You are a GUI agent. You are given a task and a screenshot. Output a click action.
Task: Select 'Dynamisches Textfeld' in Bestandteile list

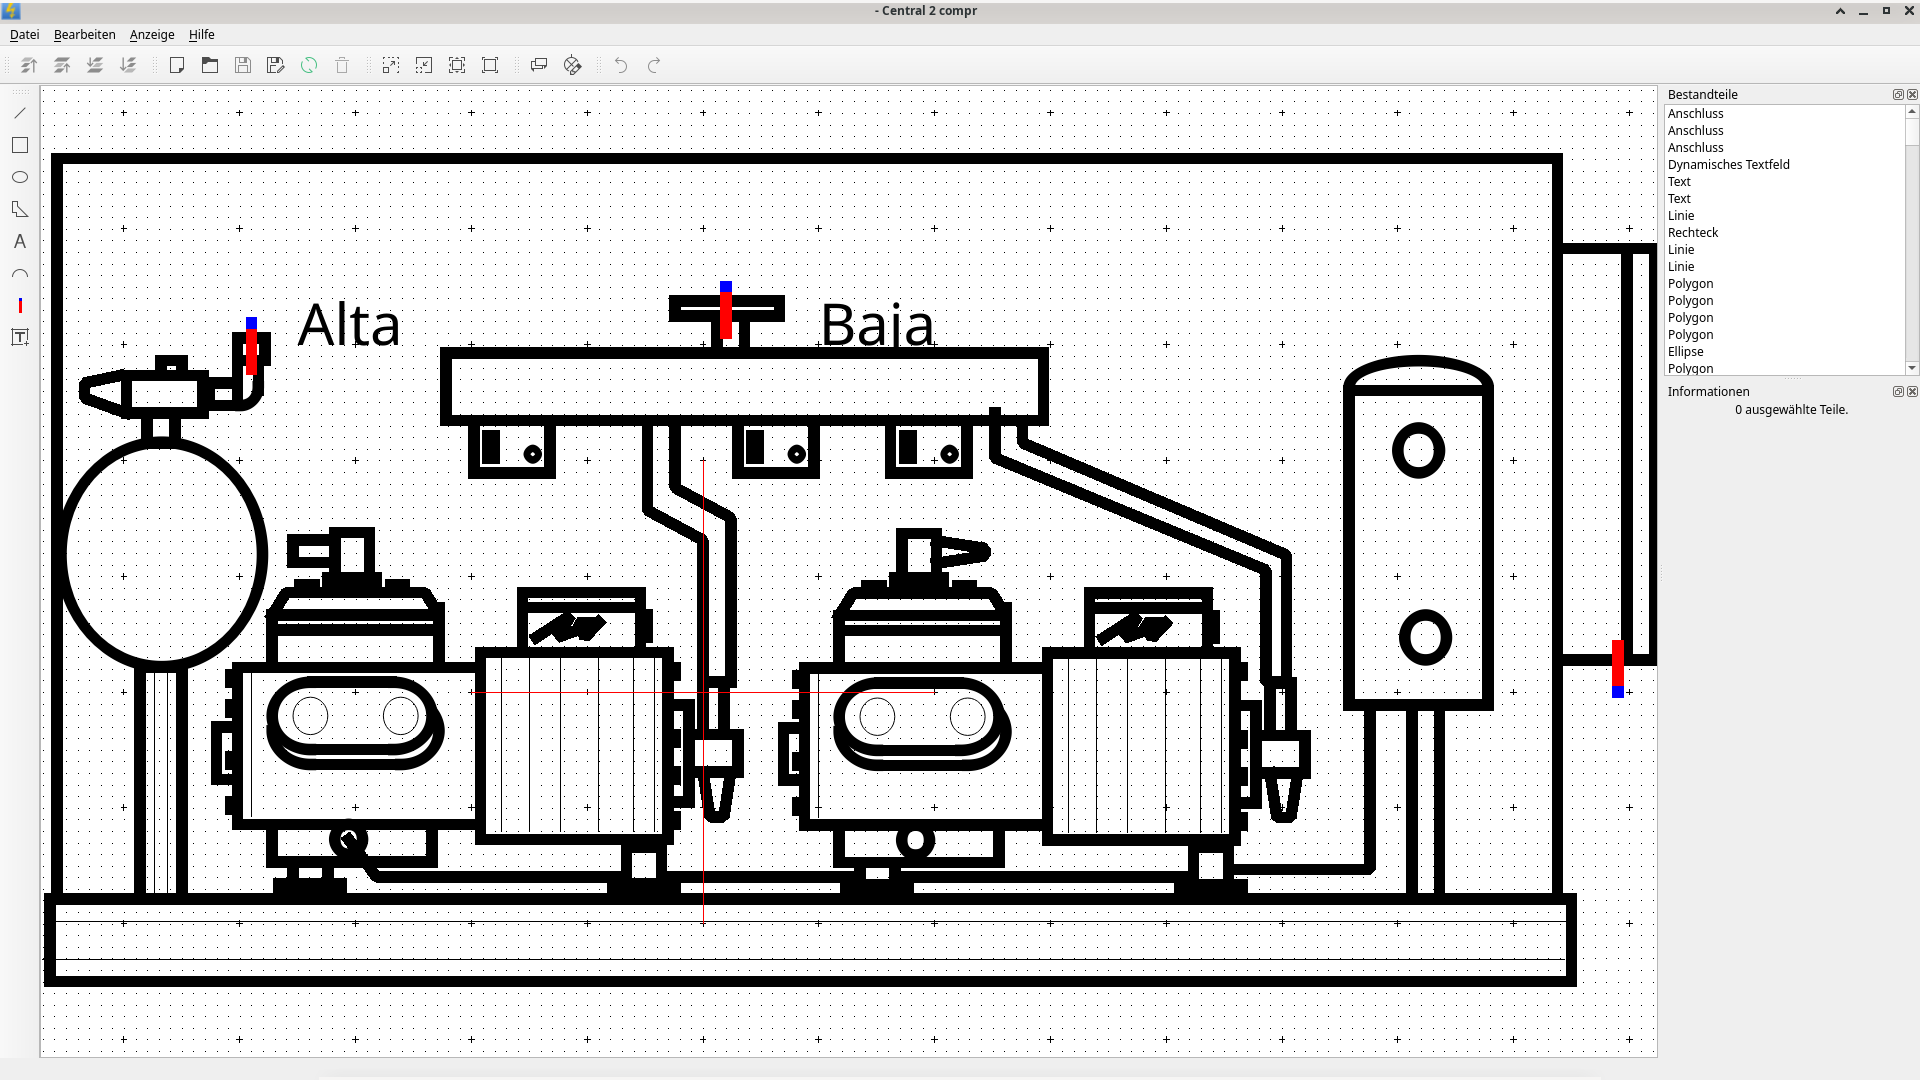[x=1728, y=164]
